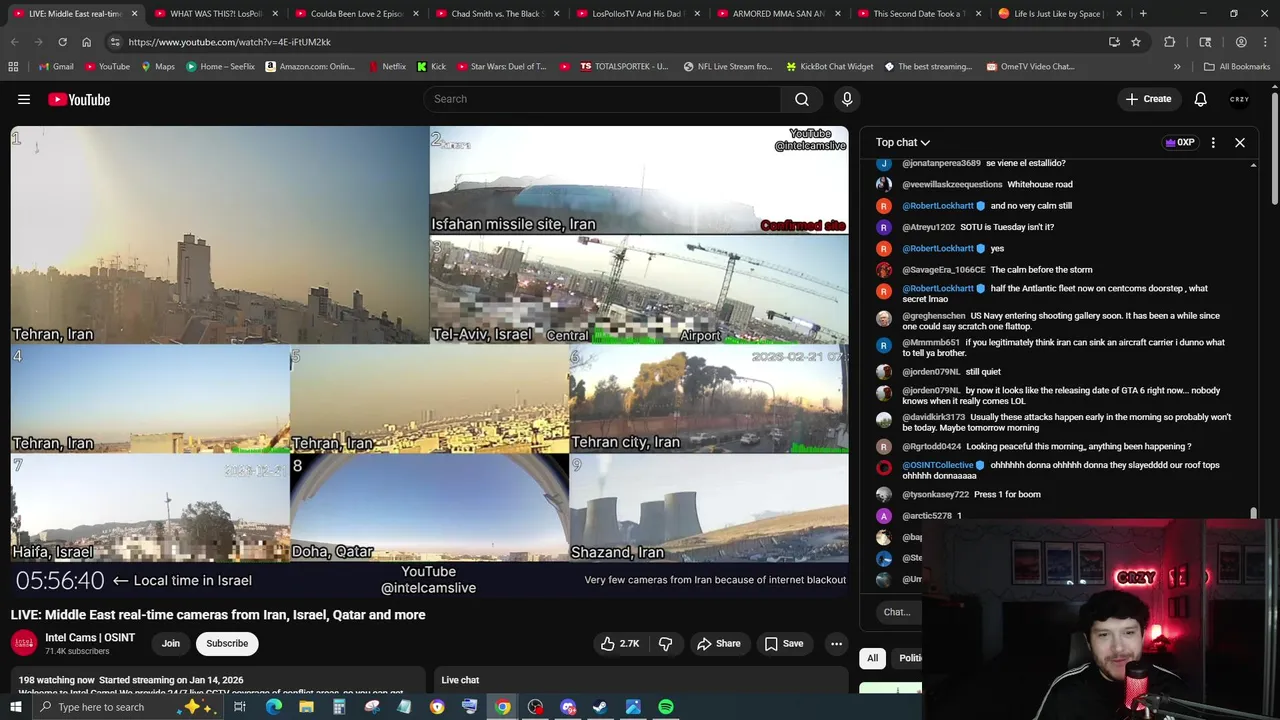Screen dimensions: 1280x720
Task: Click the Subscribe button
Action: point(227,644)
